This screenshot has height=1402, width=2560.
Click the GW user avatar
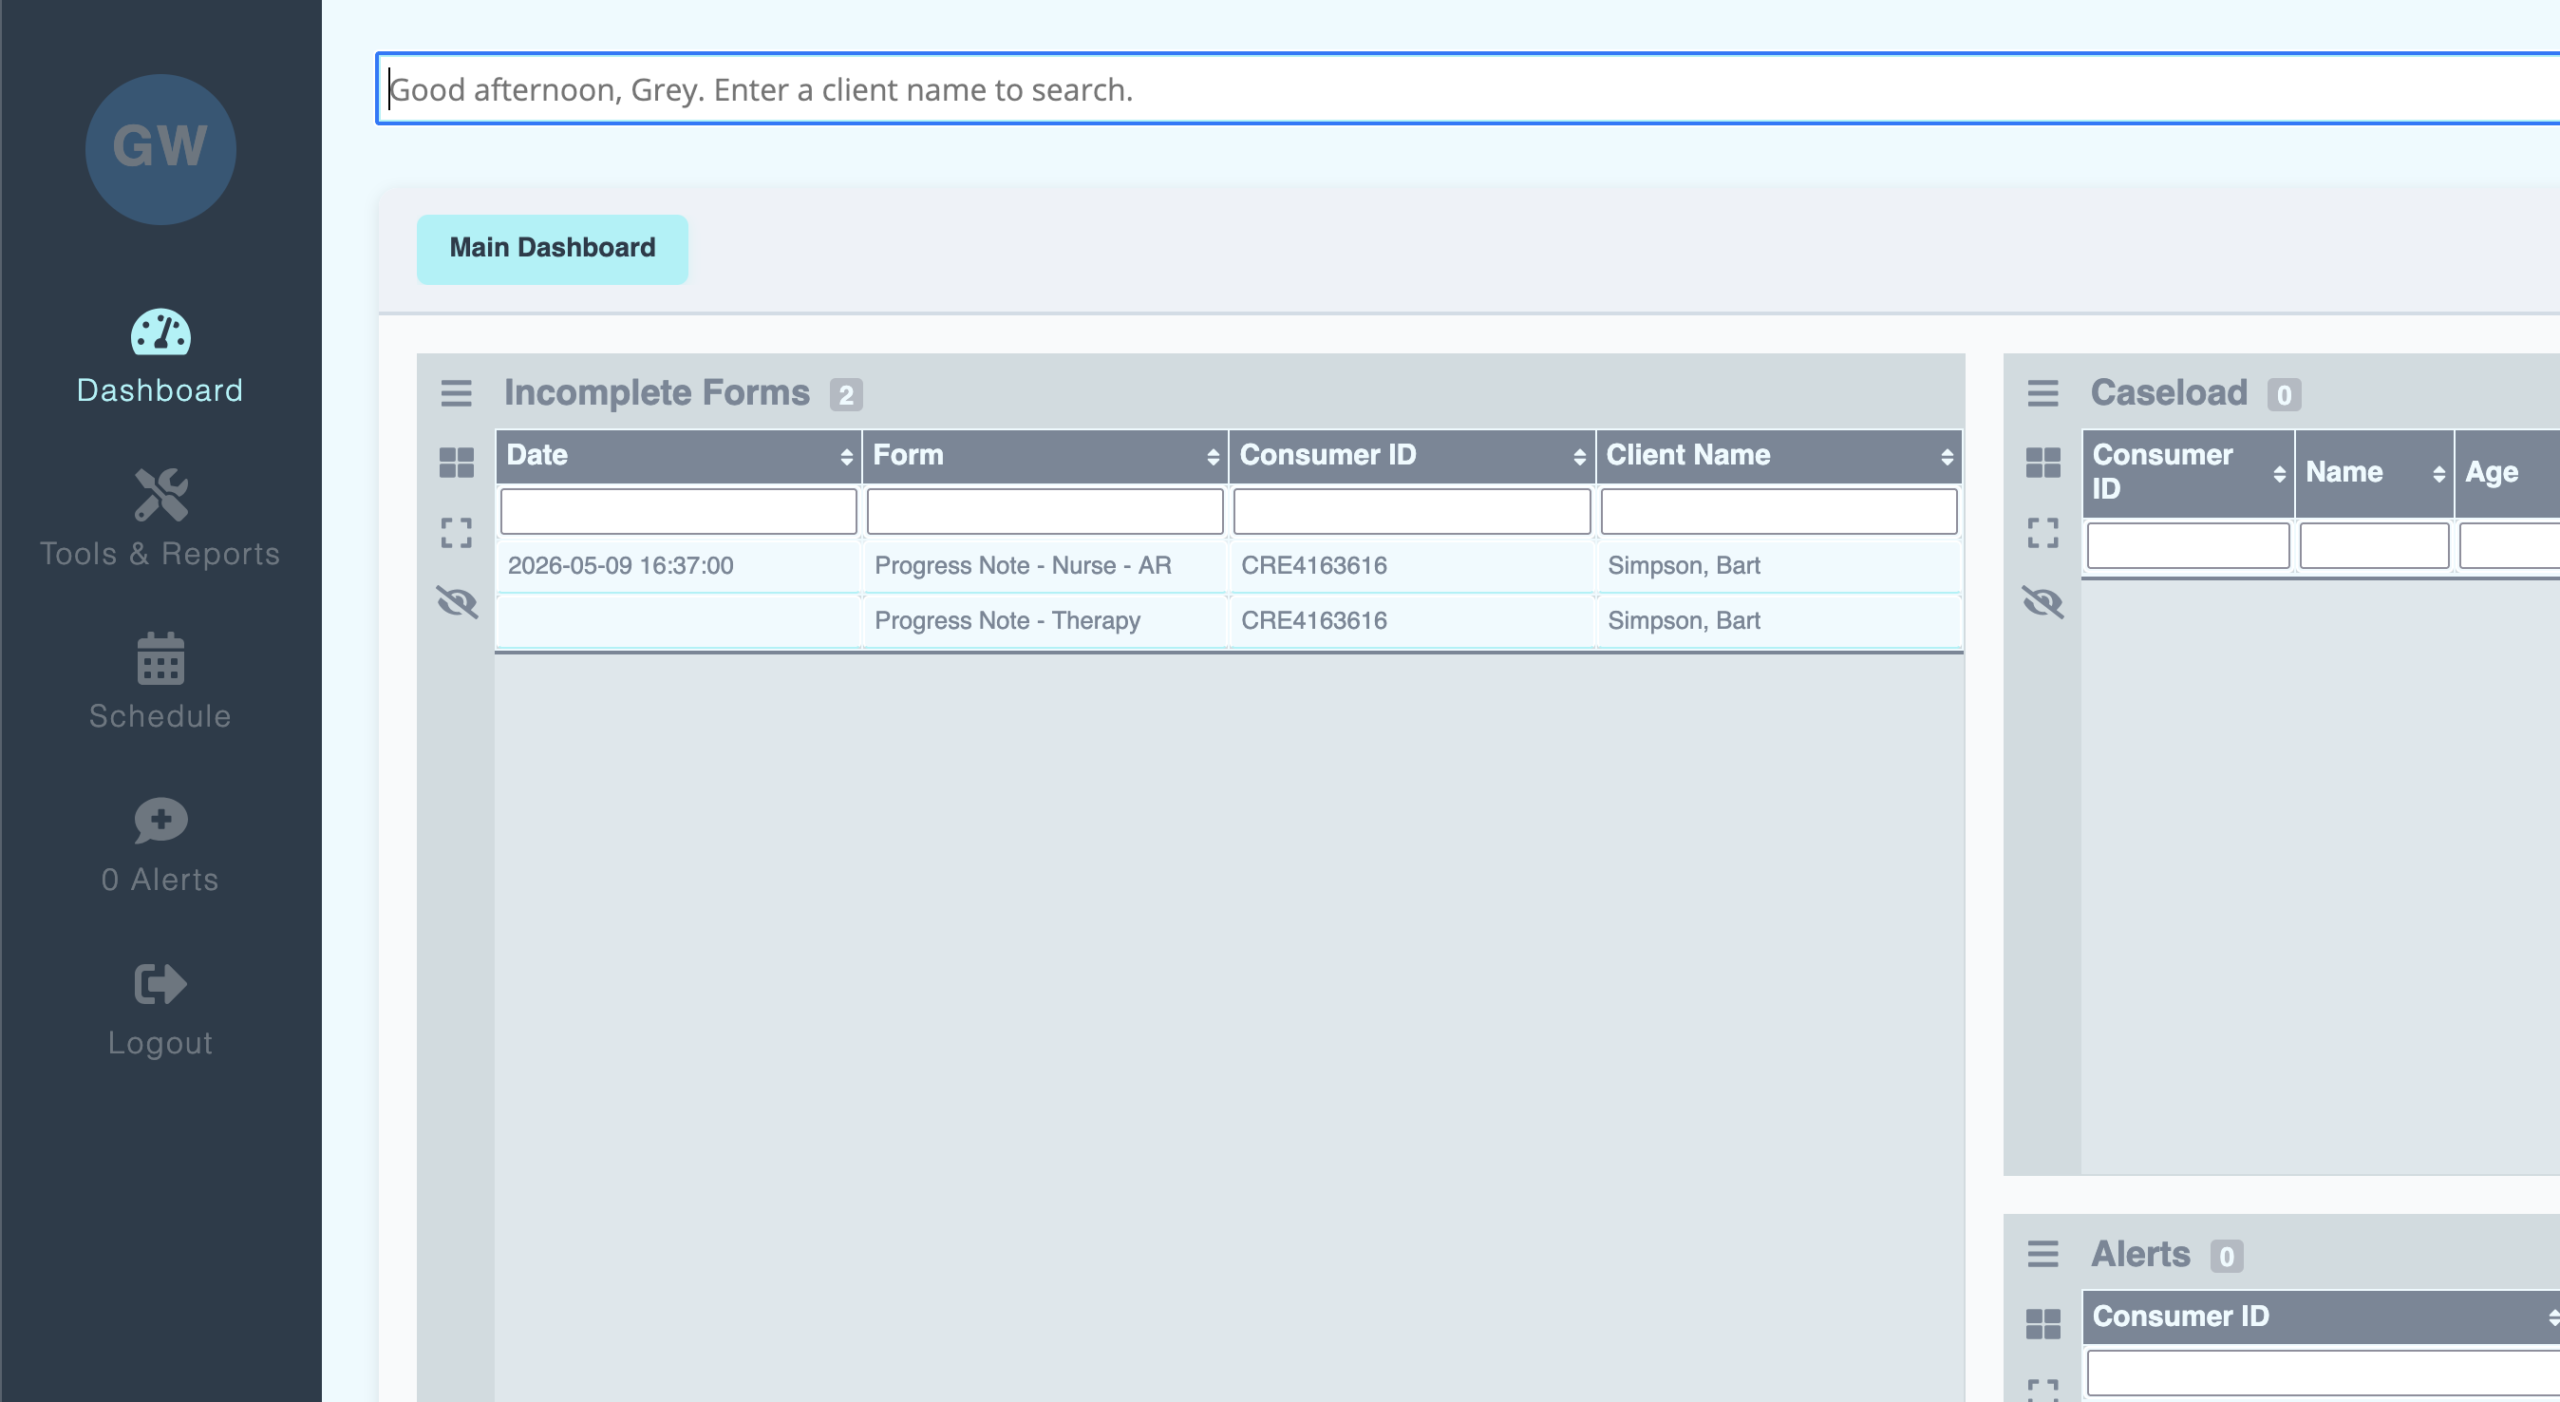click(160, 149)
